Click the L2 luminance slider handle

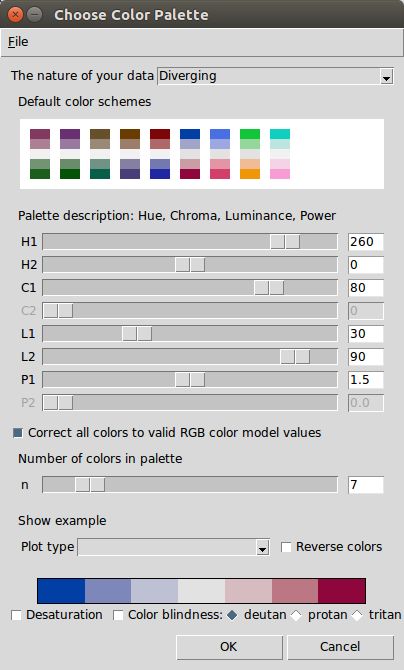click(x=295, y=357)
